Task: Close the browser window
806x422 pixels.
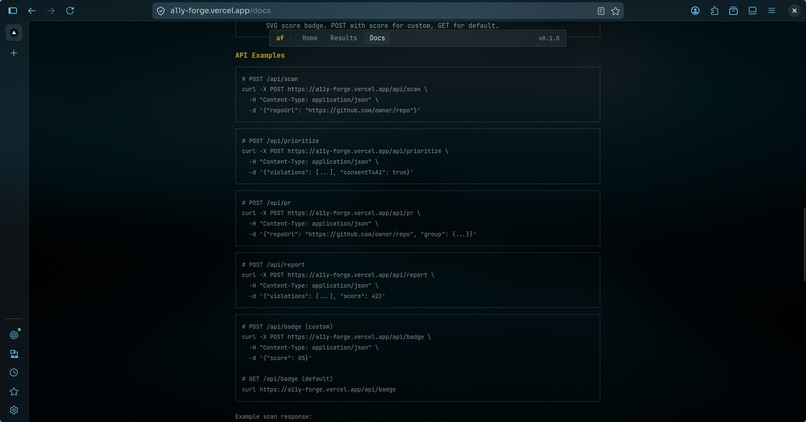Action: point(794,10)
